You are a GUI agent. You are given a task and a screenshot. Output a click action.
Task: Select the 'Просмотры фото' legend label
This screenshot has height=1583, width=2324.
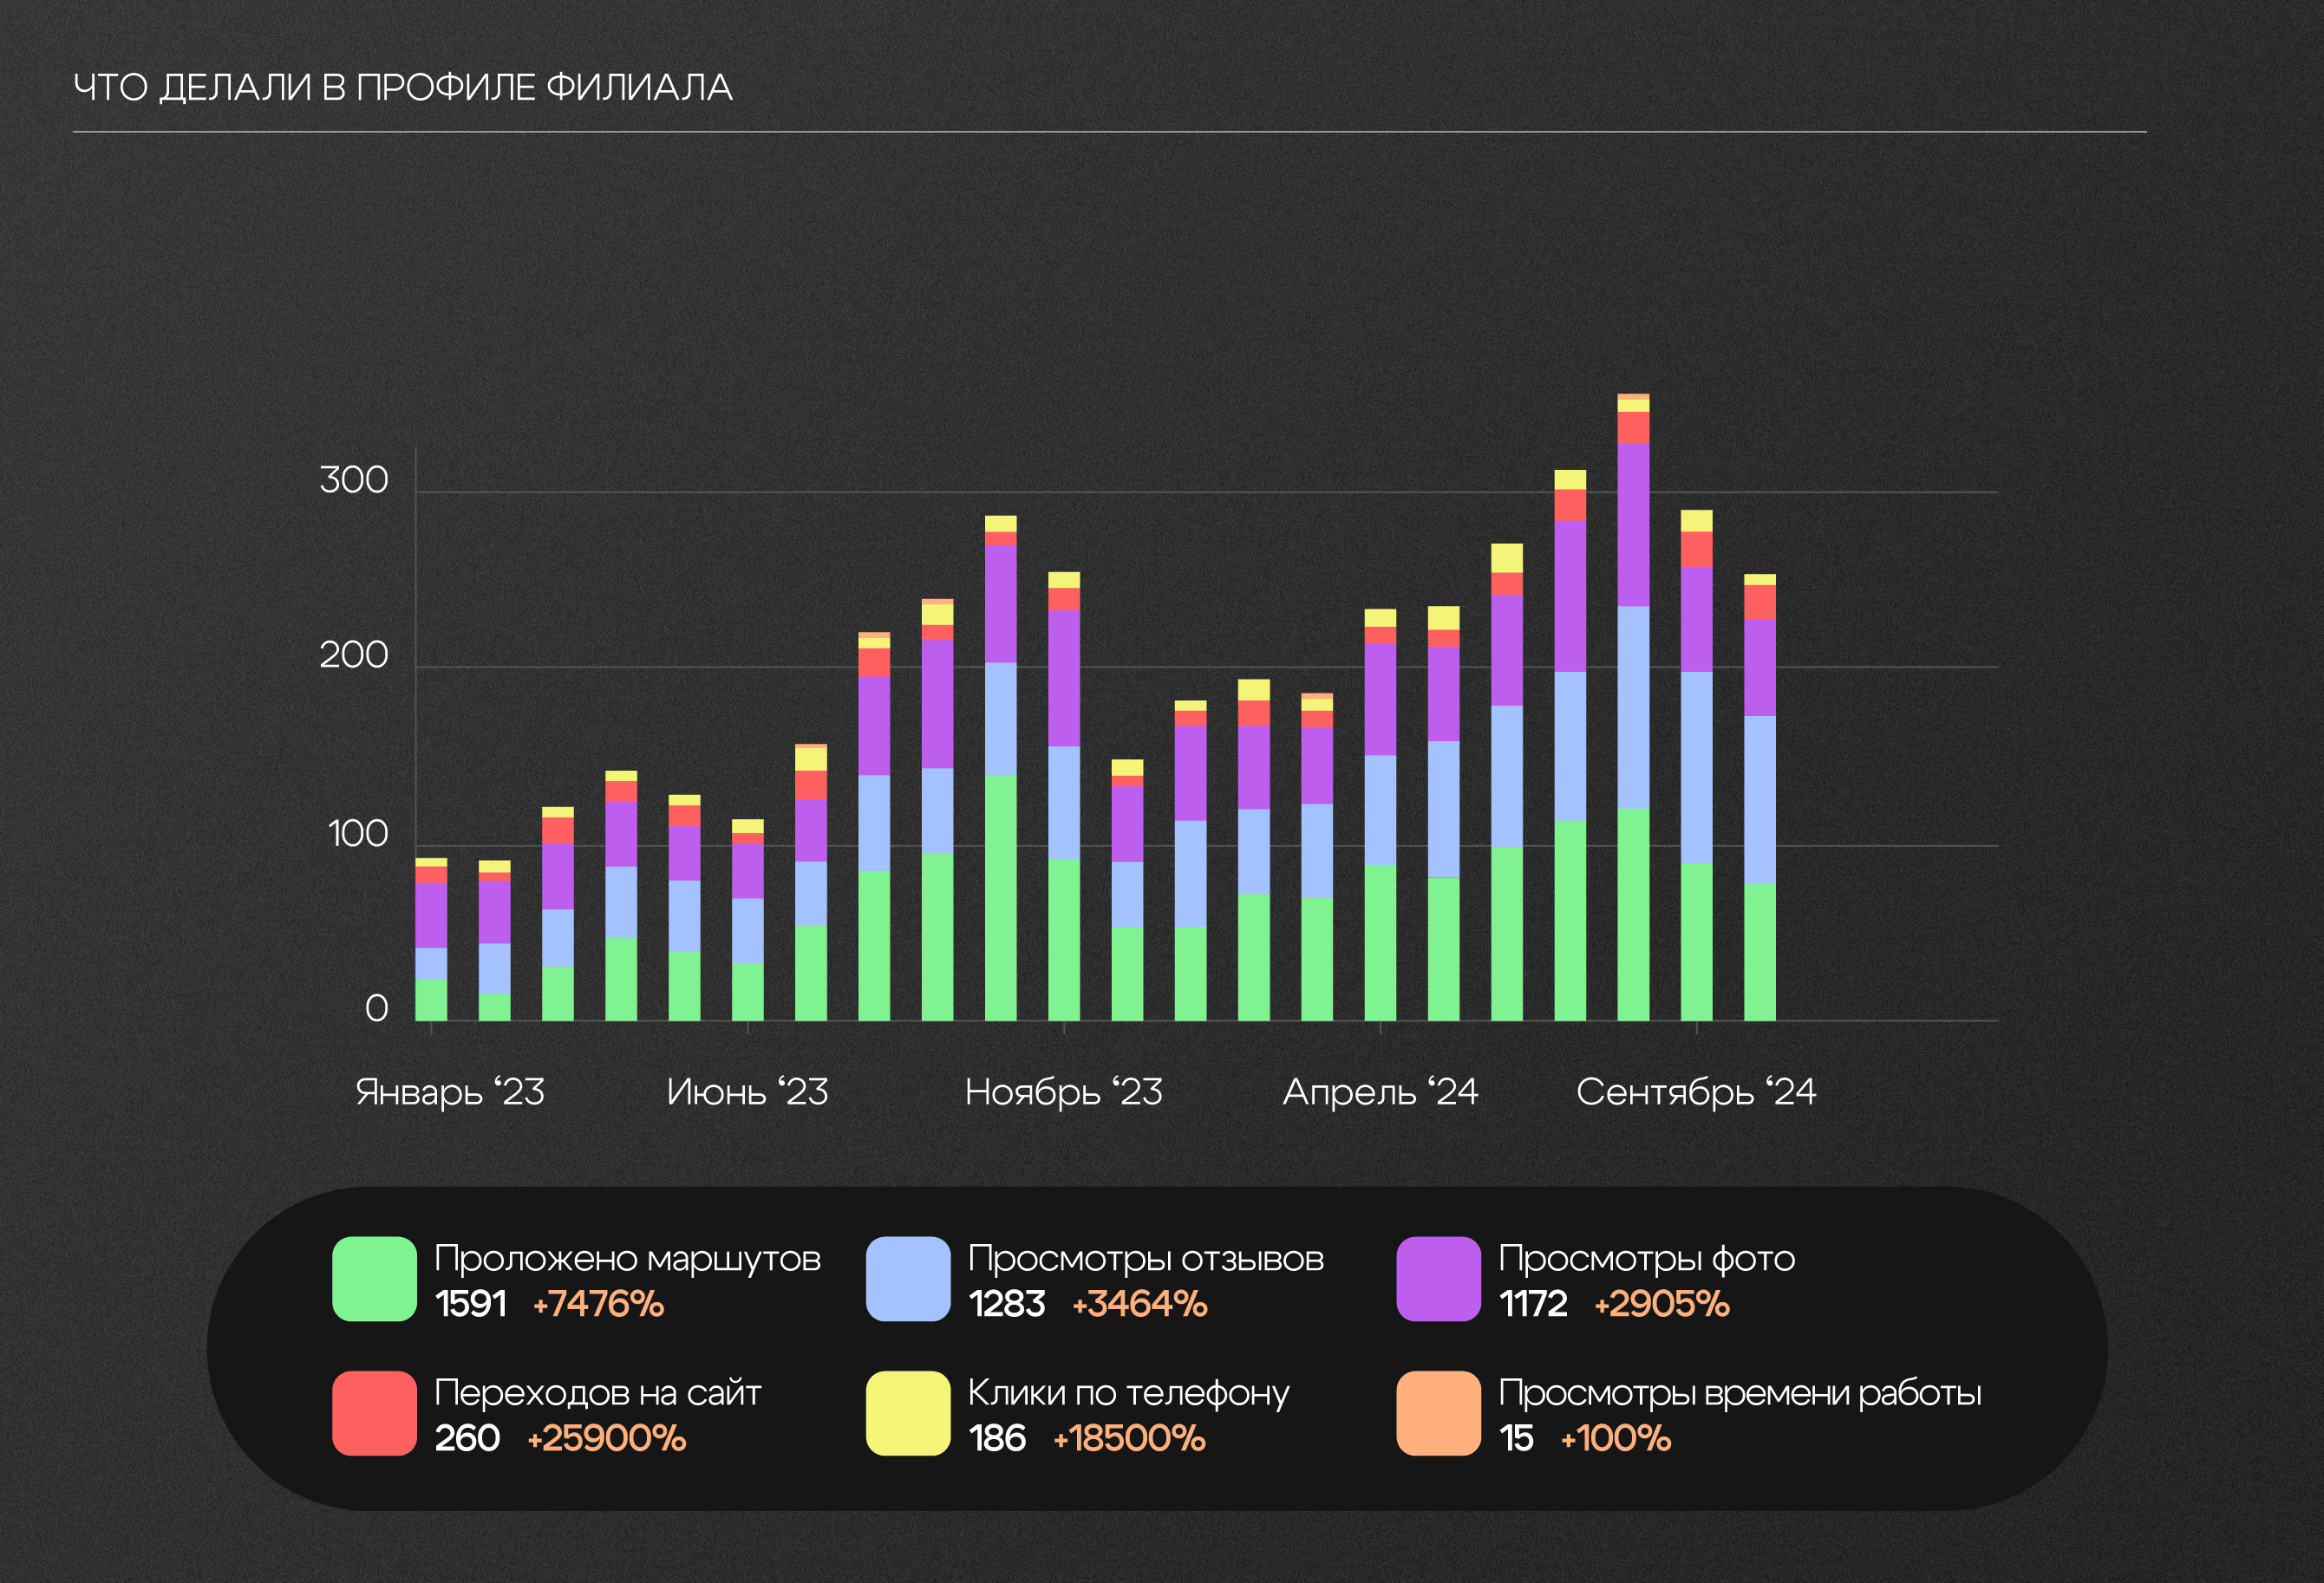1646,1259
